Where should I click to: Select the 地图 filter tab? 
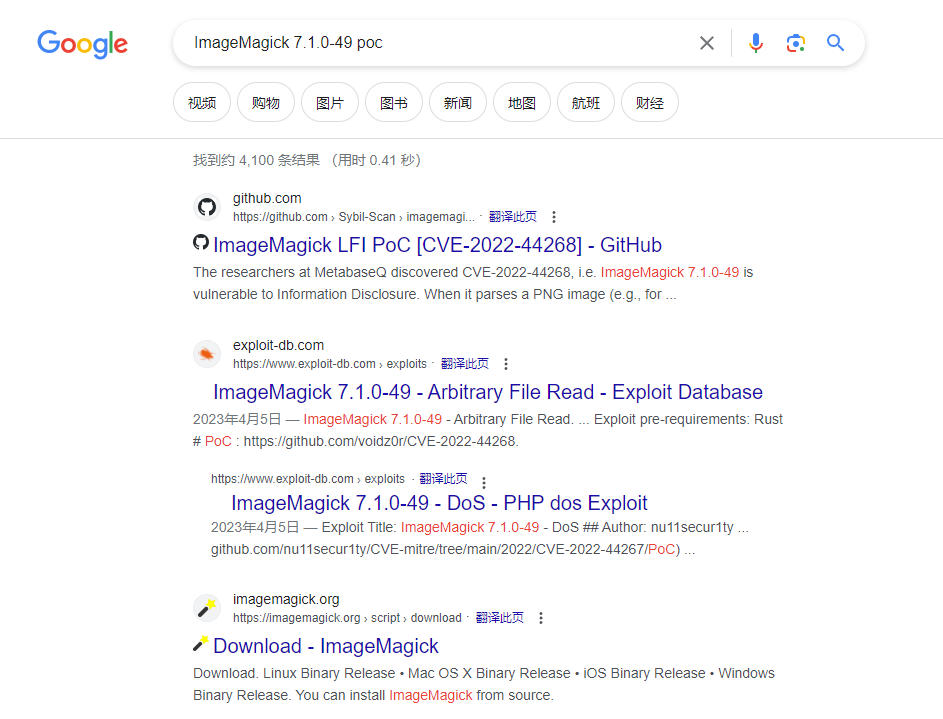(521, 103)
